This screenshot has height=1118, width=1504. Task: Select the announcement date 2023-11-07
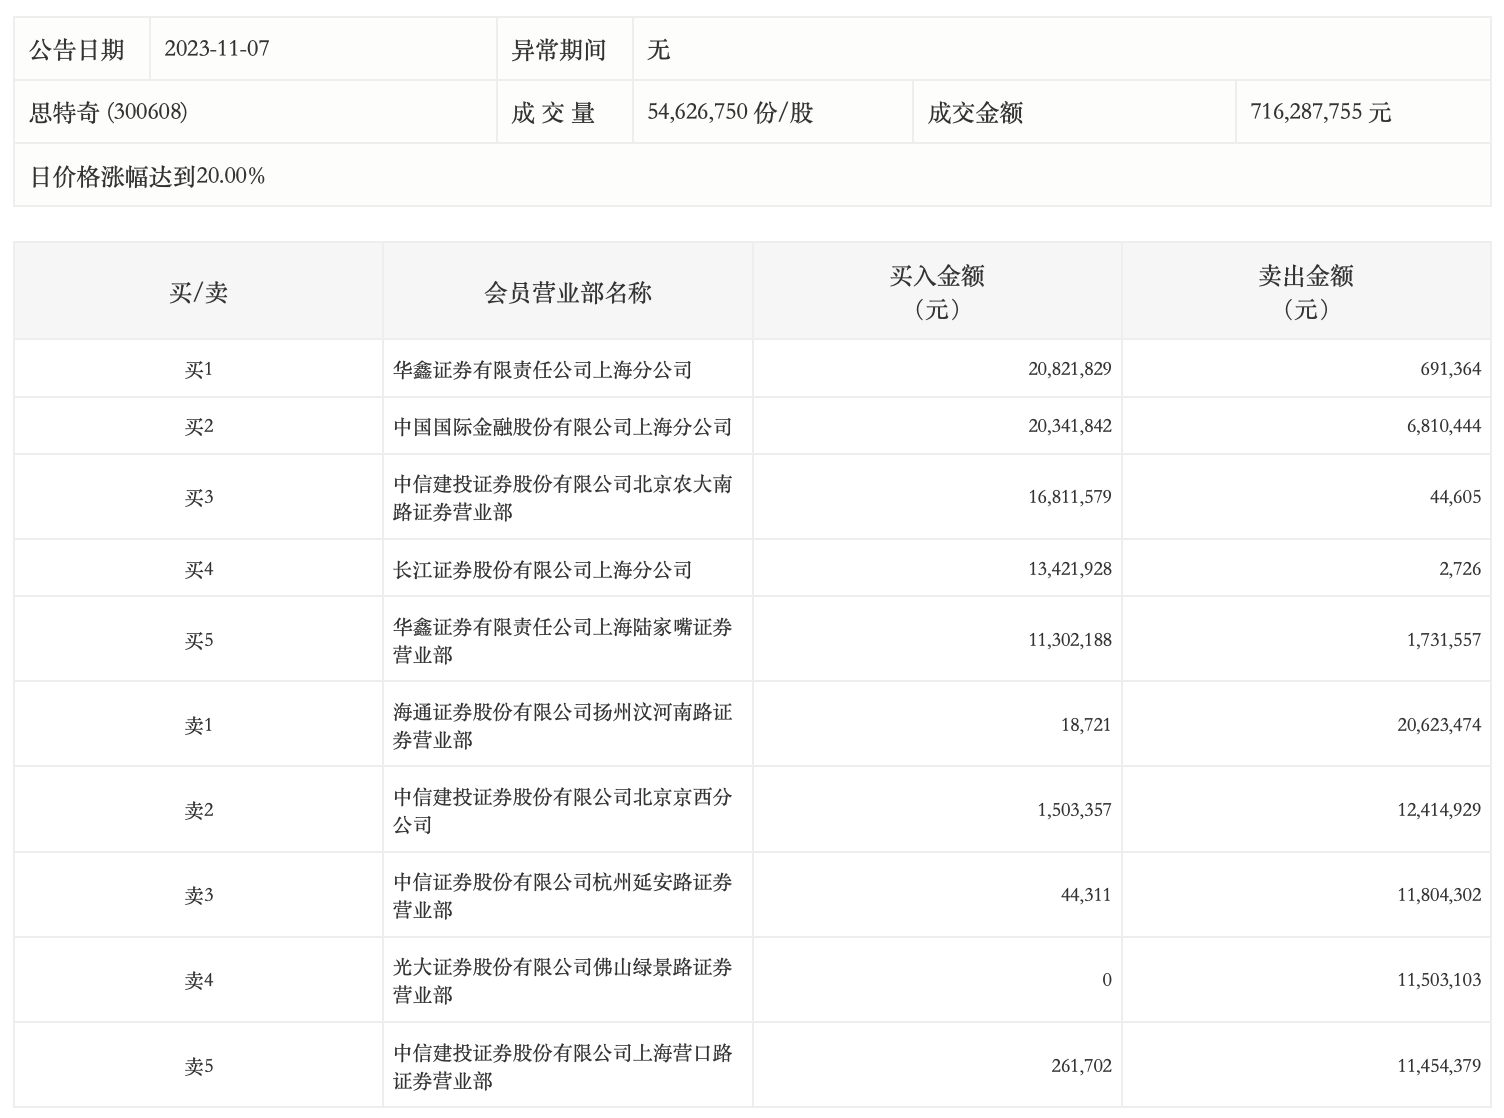pyautogui.click(x=216, y=49)
